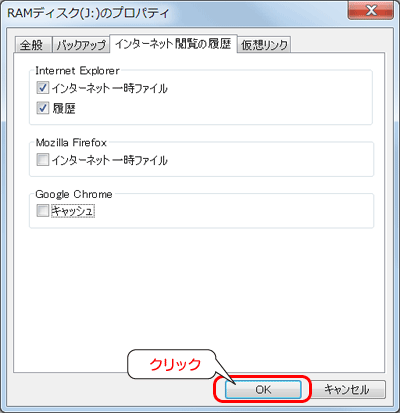Enable Mozilla Firefox インターネット一時ファイル checkbox box
The image size is (400, 413).
(43, 160)
